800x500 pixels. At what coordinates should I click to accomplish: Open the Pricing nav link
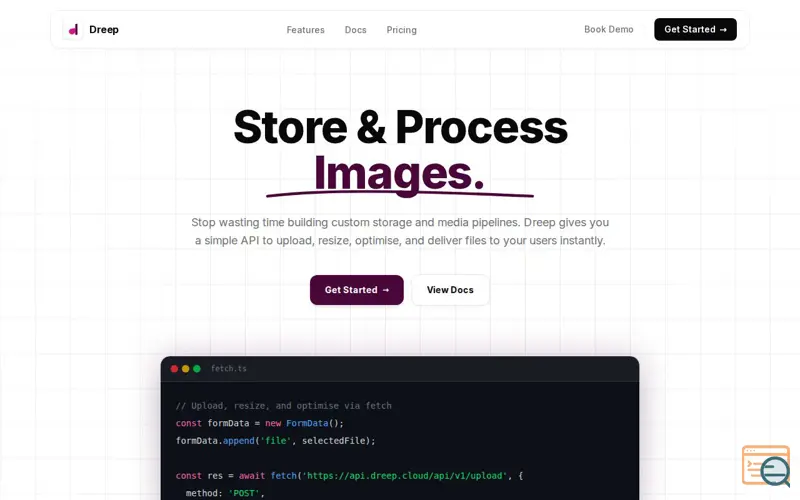point(401,30)
